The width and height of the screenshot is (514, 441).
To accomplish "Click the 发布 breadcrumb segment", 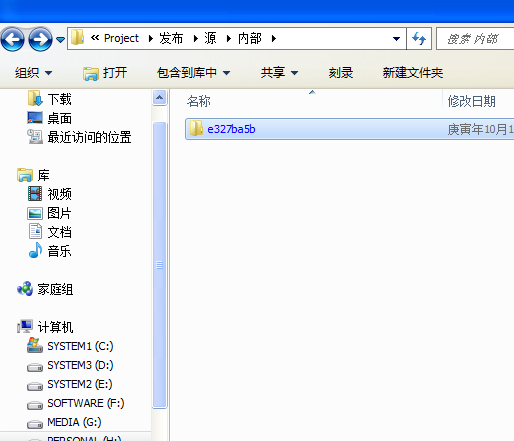I will (171, 38).
